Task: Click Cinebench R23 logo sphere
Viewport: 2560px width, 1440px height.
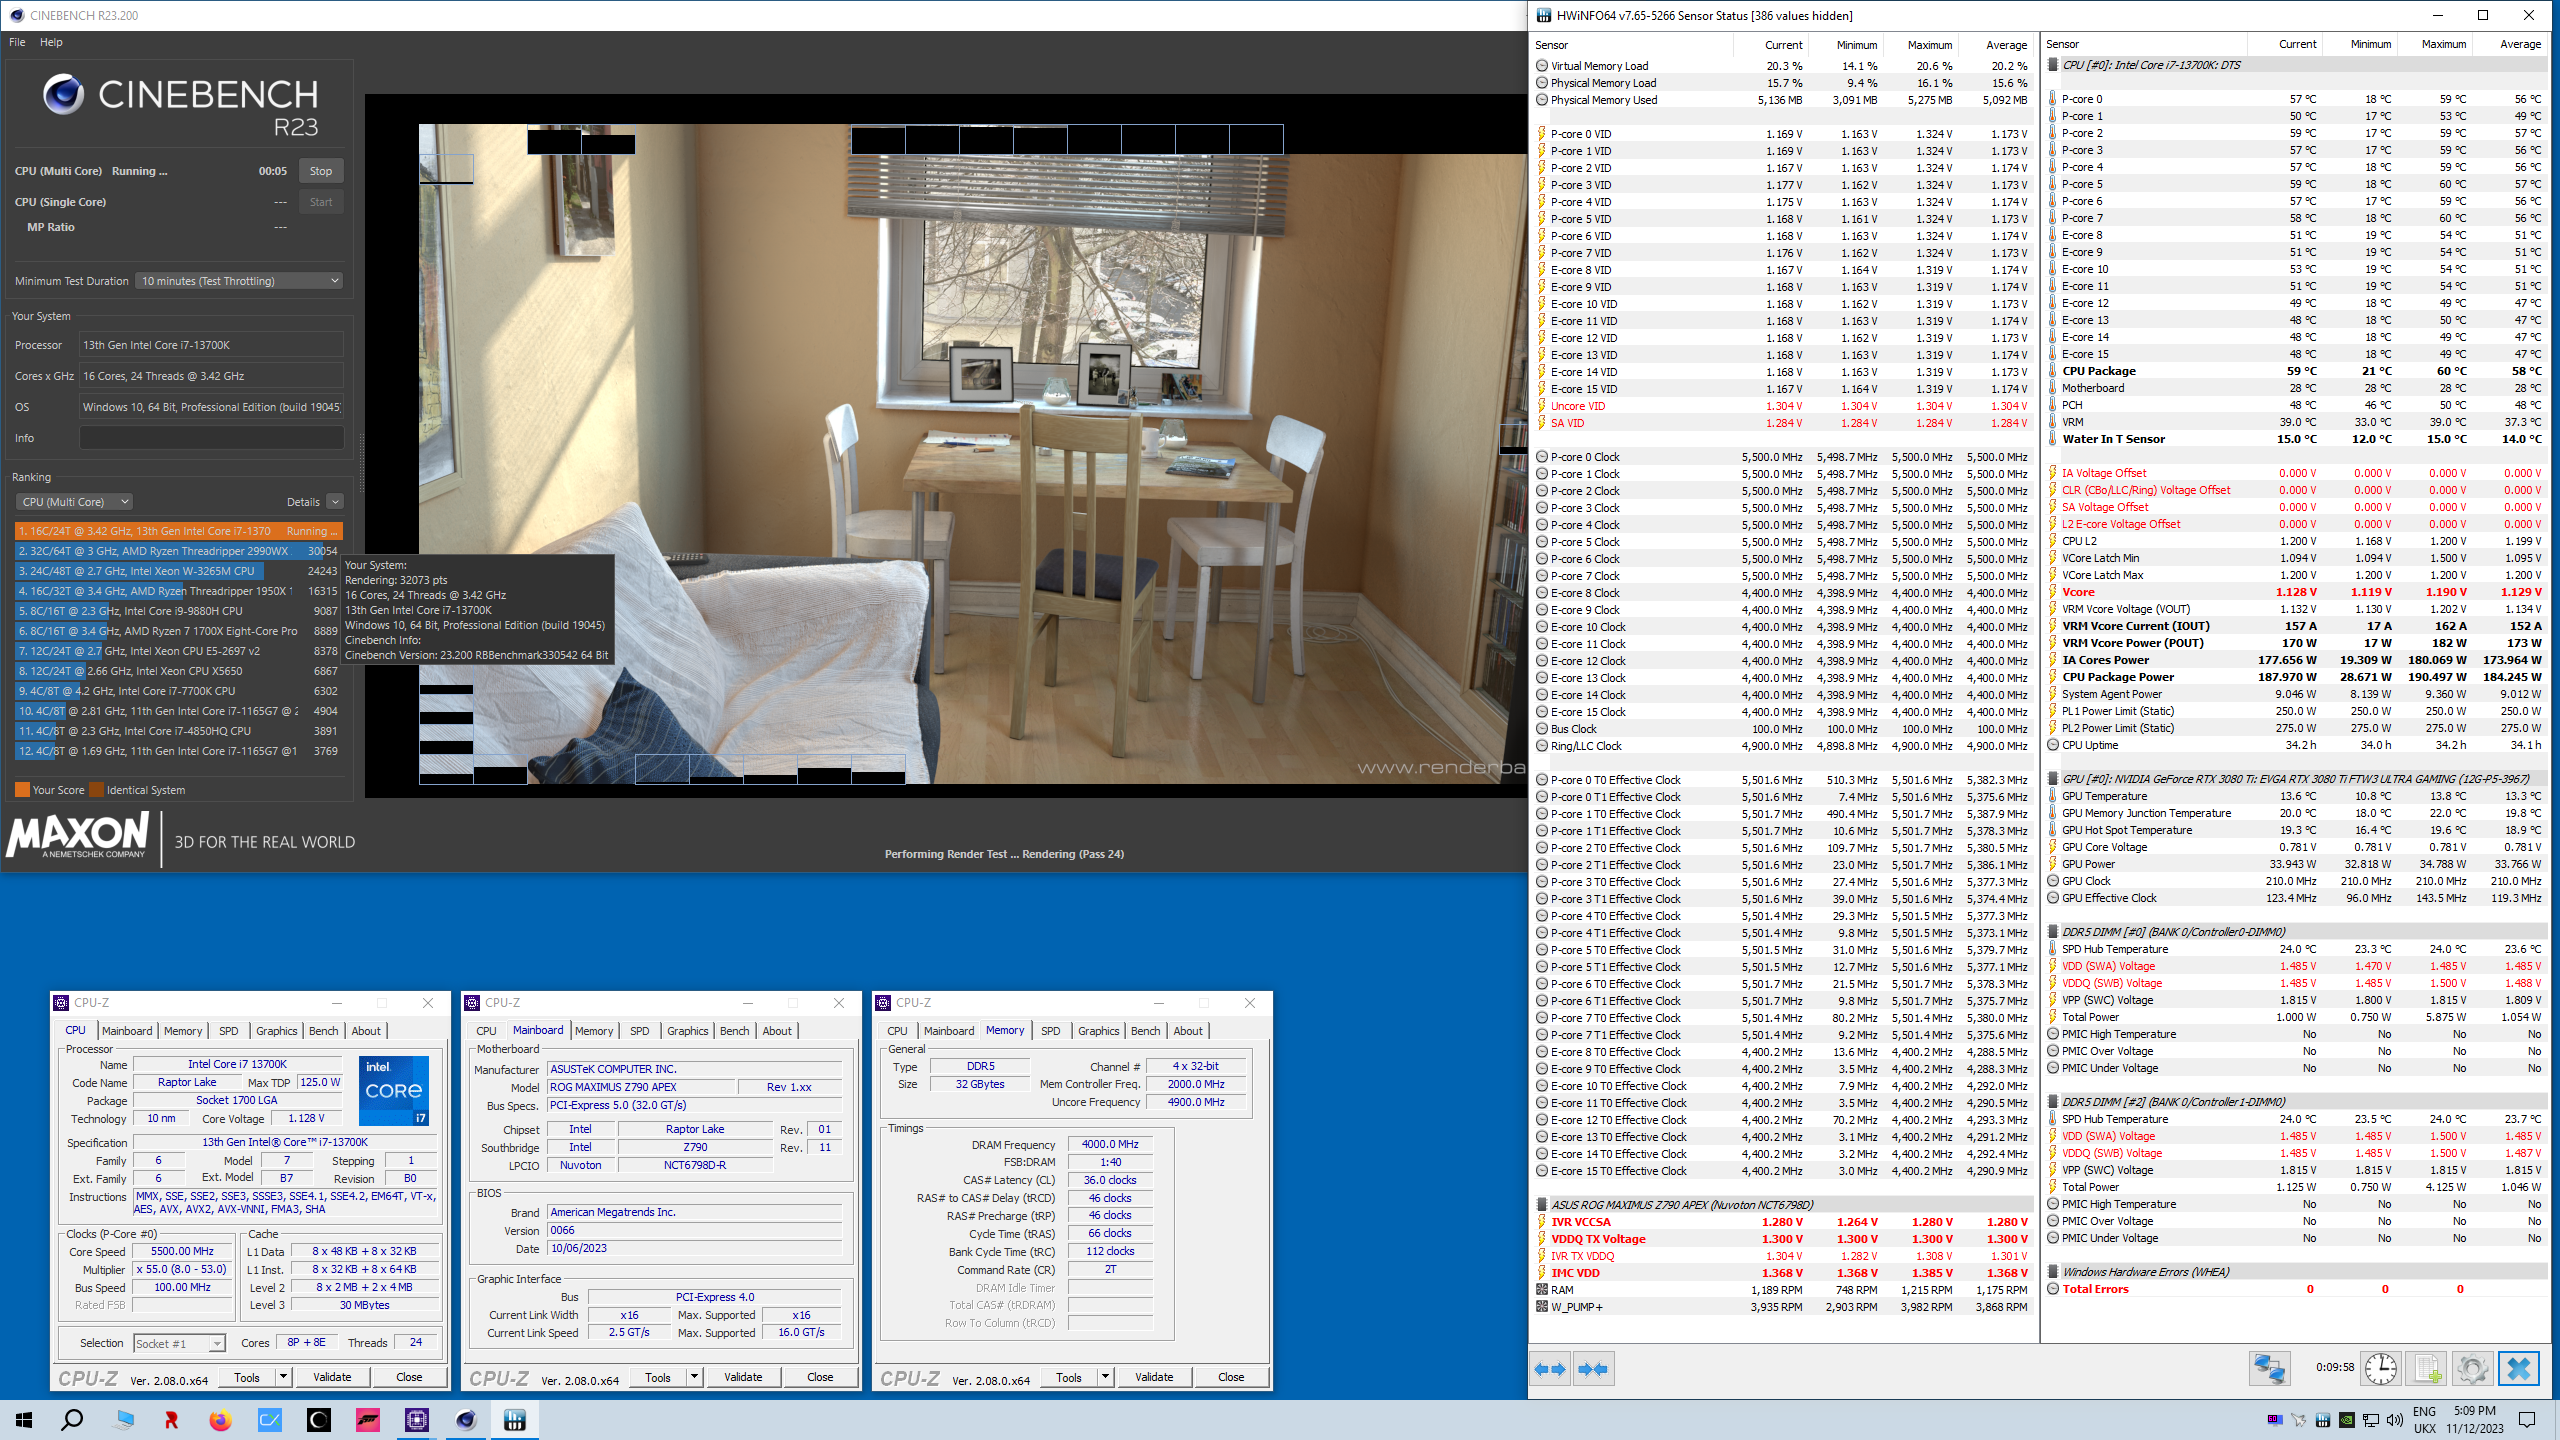Action: click(x=63, y=95)
